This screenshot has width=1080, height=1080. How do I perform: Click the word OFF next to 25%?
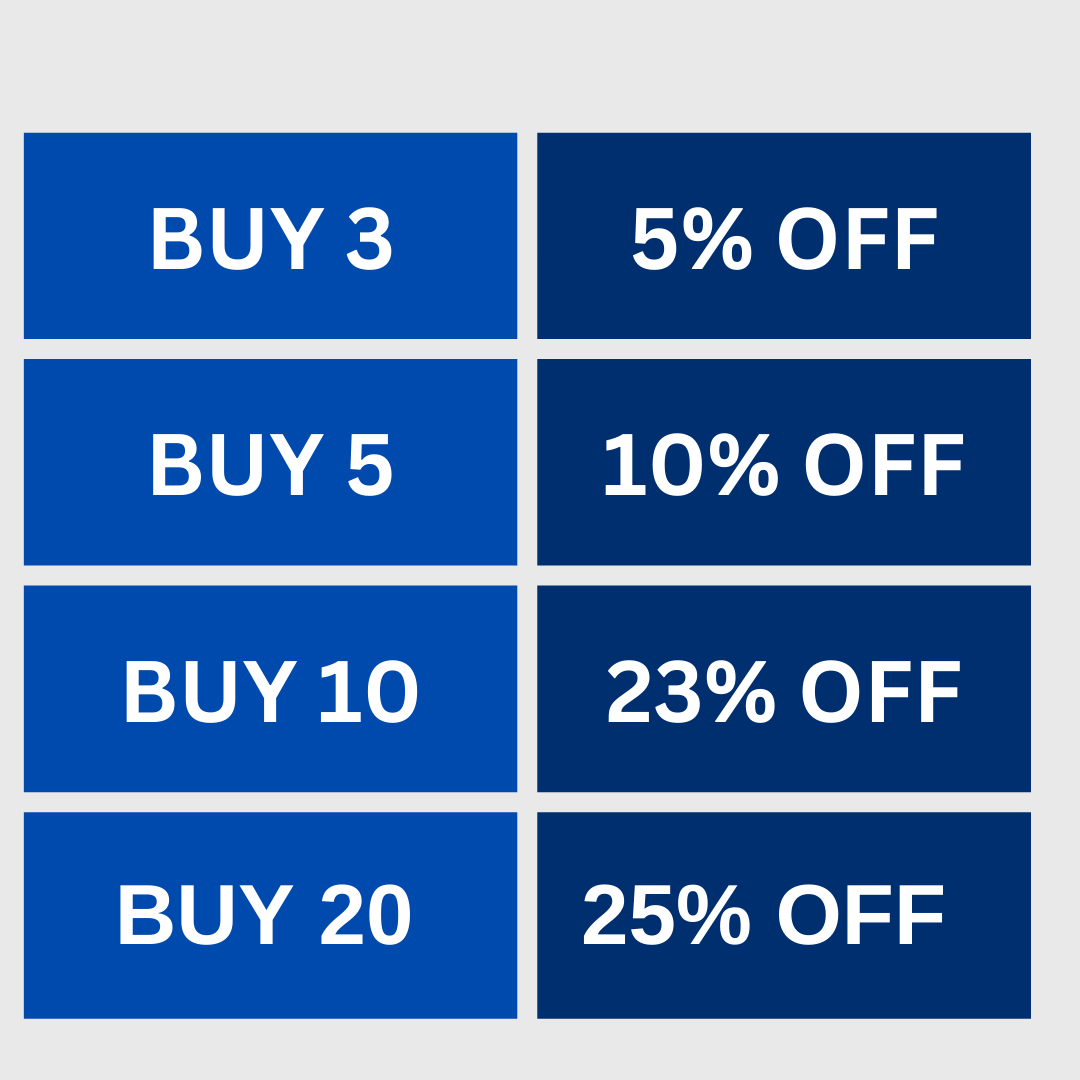(x=860, y=914)
